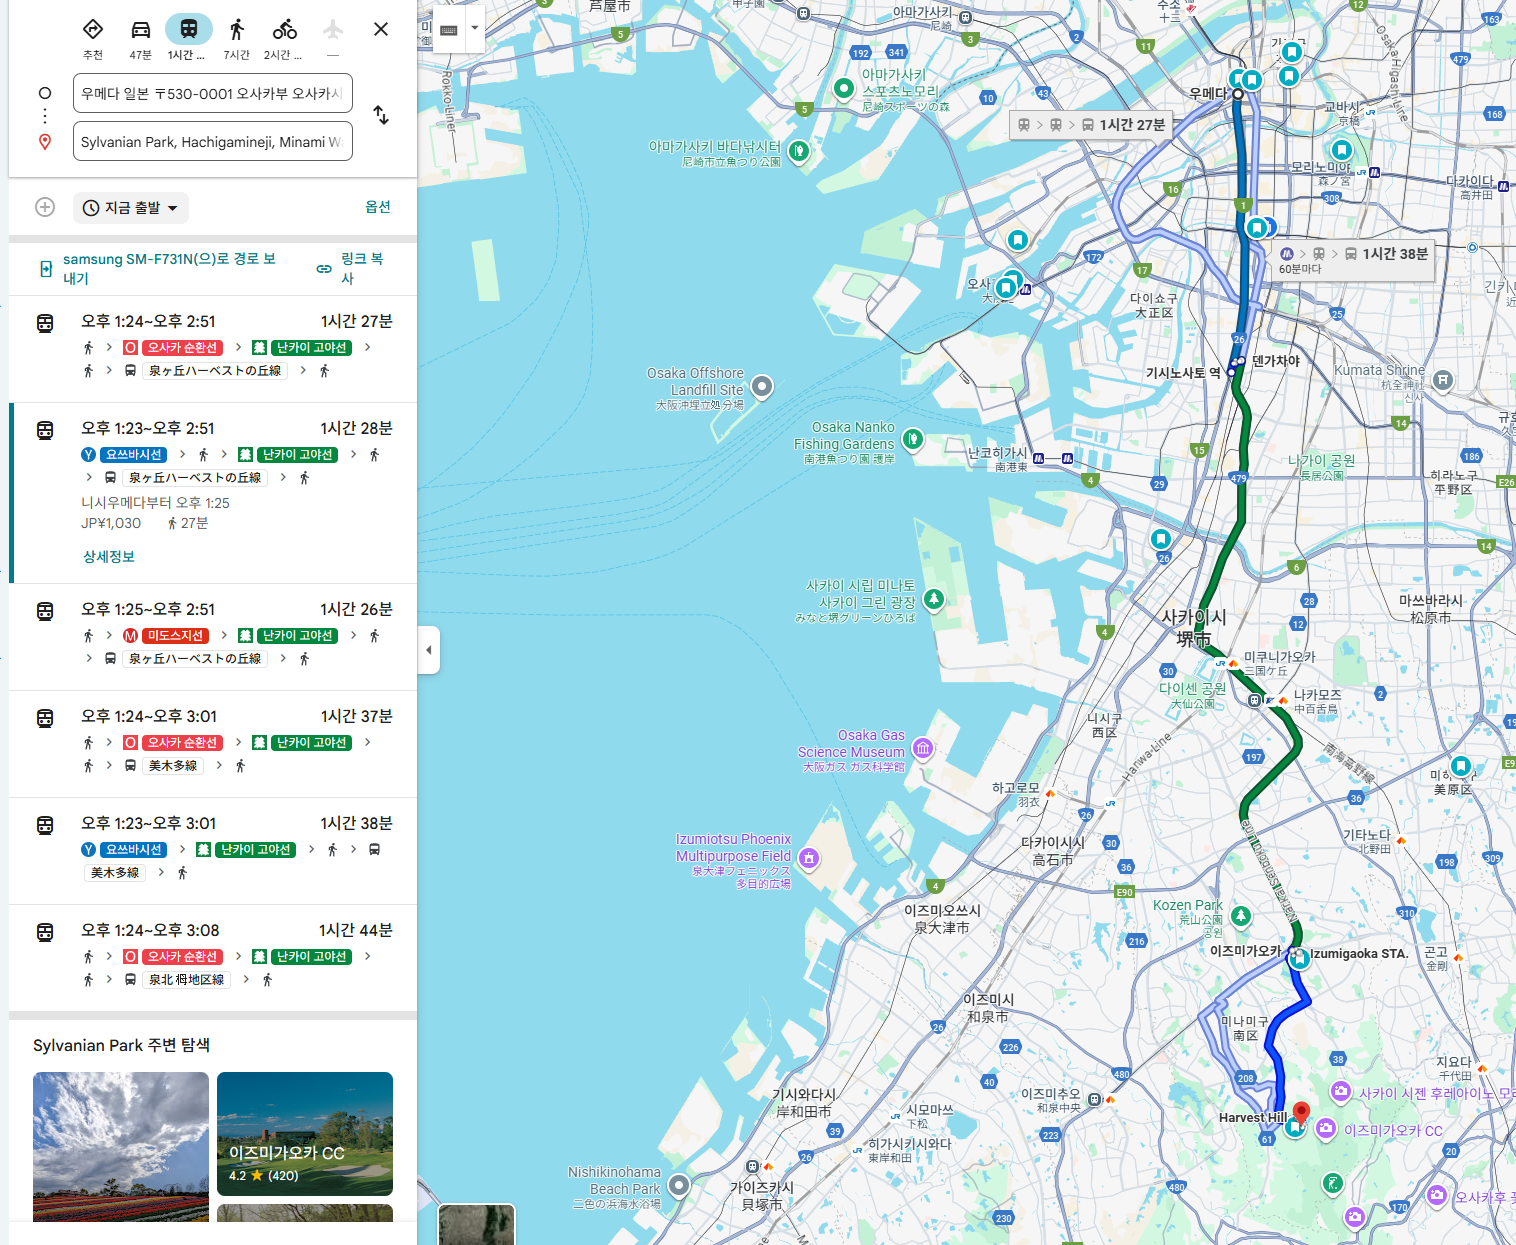Click the Nishikinohama Beach Park marker
The width and height of the screenshot is (1516, 1245).
pyautogui.click(x=679, y=1185)
